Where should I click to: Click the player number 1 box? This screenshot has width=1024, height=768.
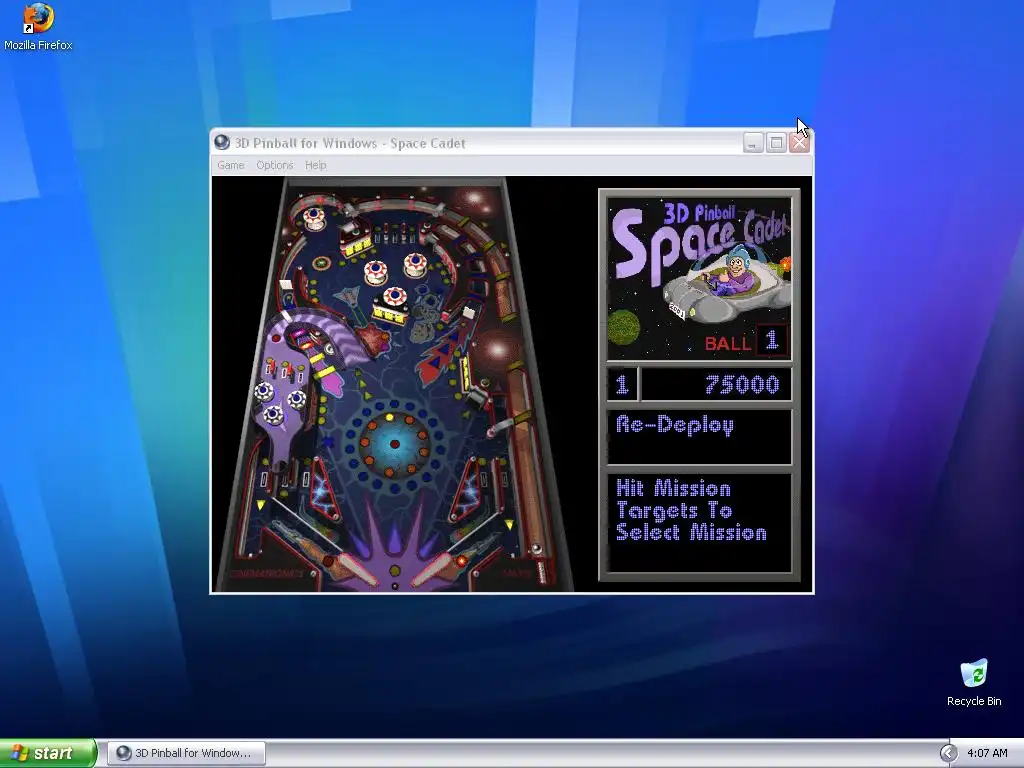622,384
